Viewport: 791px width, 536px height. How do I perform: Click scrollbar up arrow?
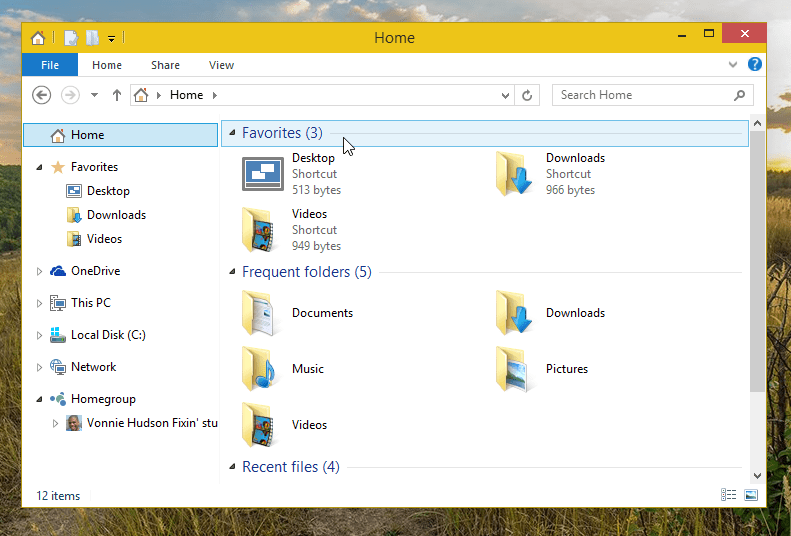click(x=757, y=123)
